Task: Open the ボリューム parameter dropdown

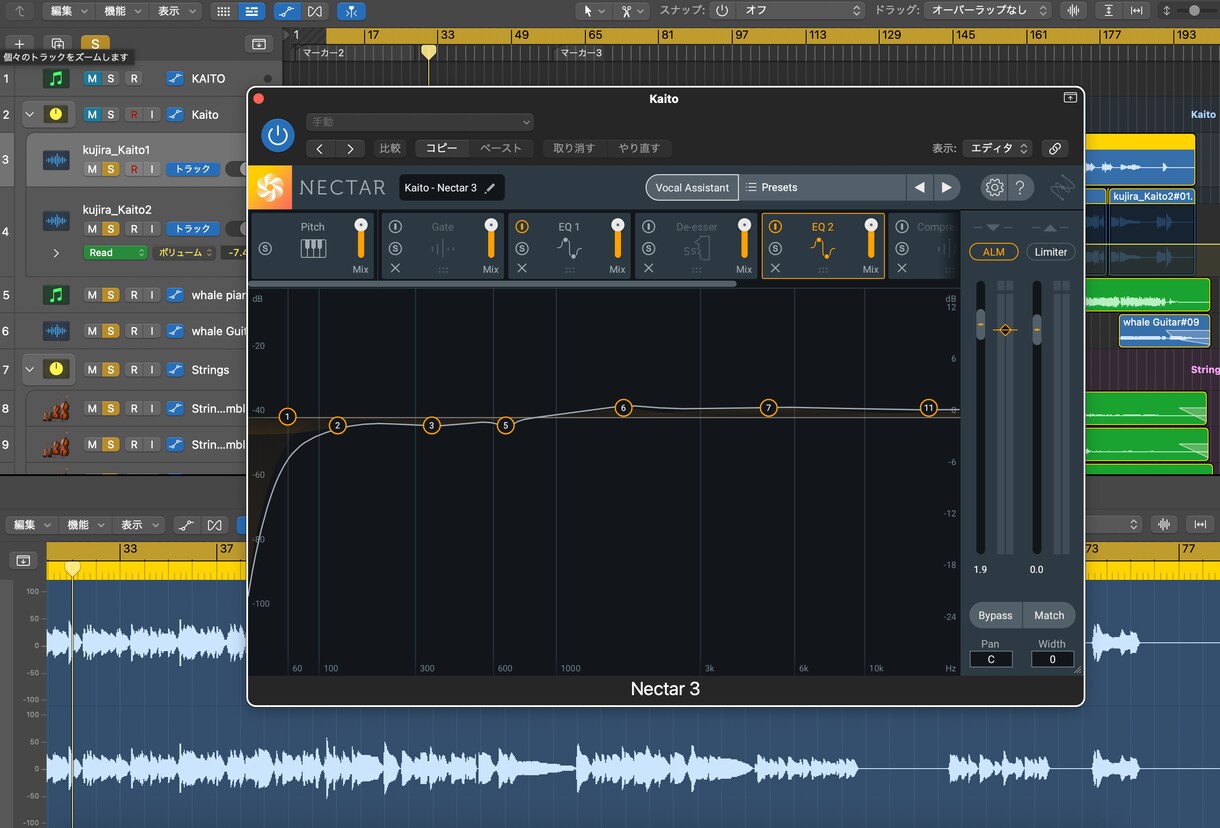Action: coord(185,253)
